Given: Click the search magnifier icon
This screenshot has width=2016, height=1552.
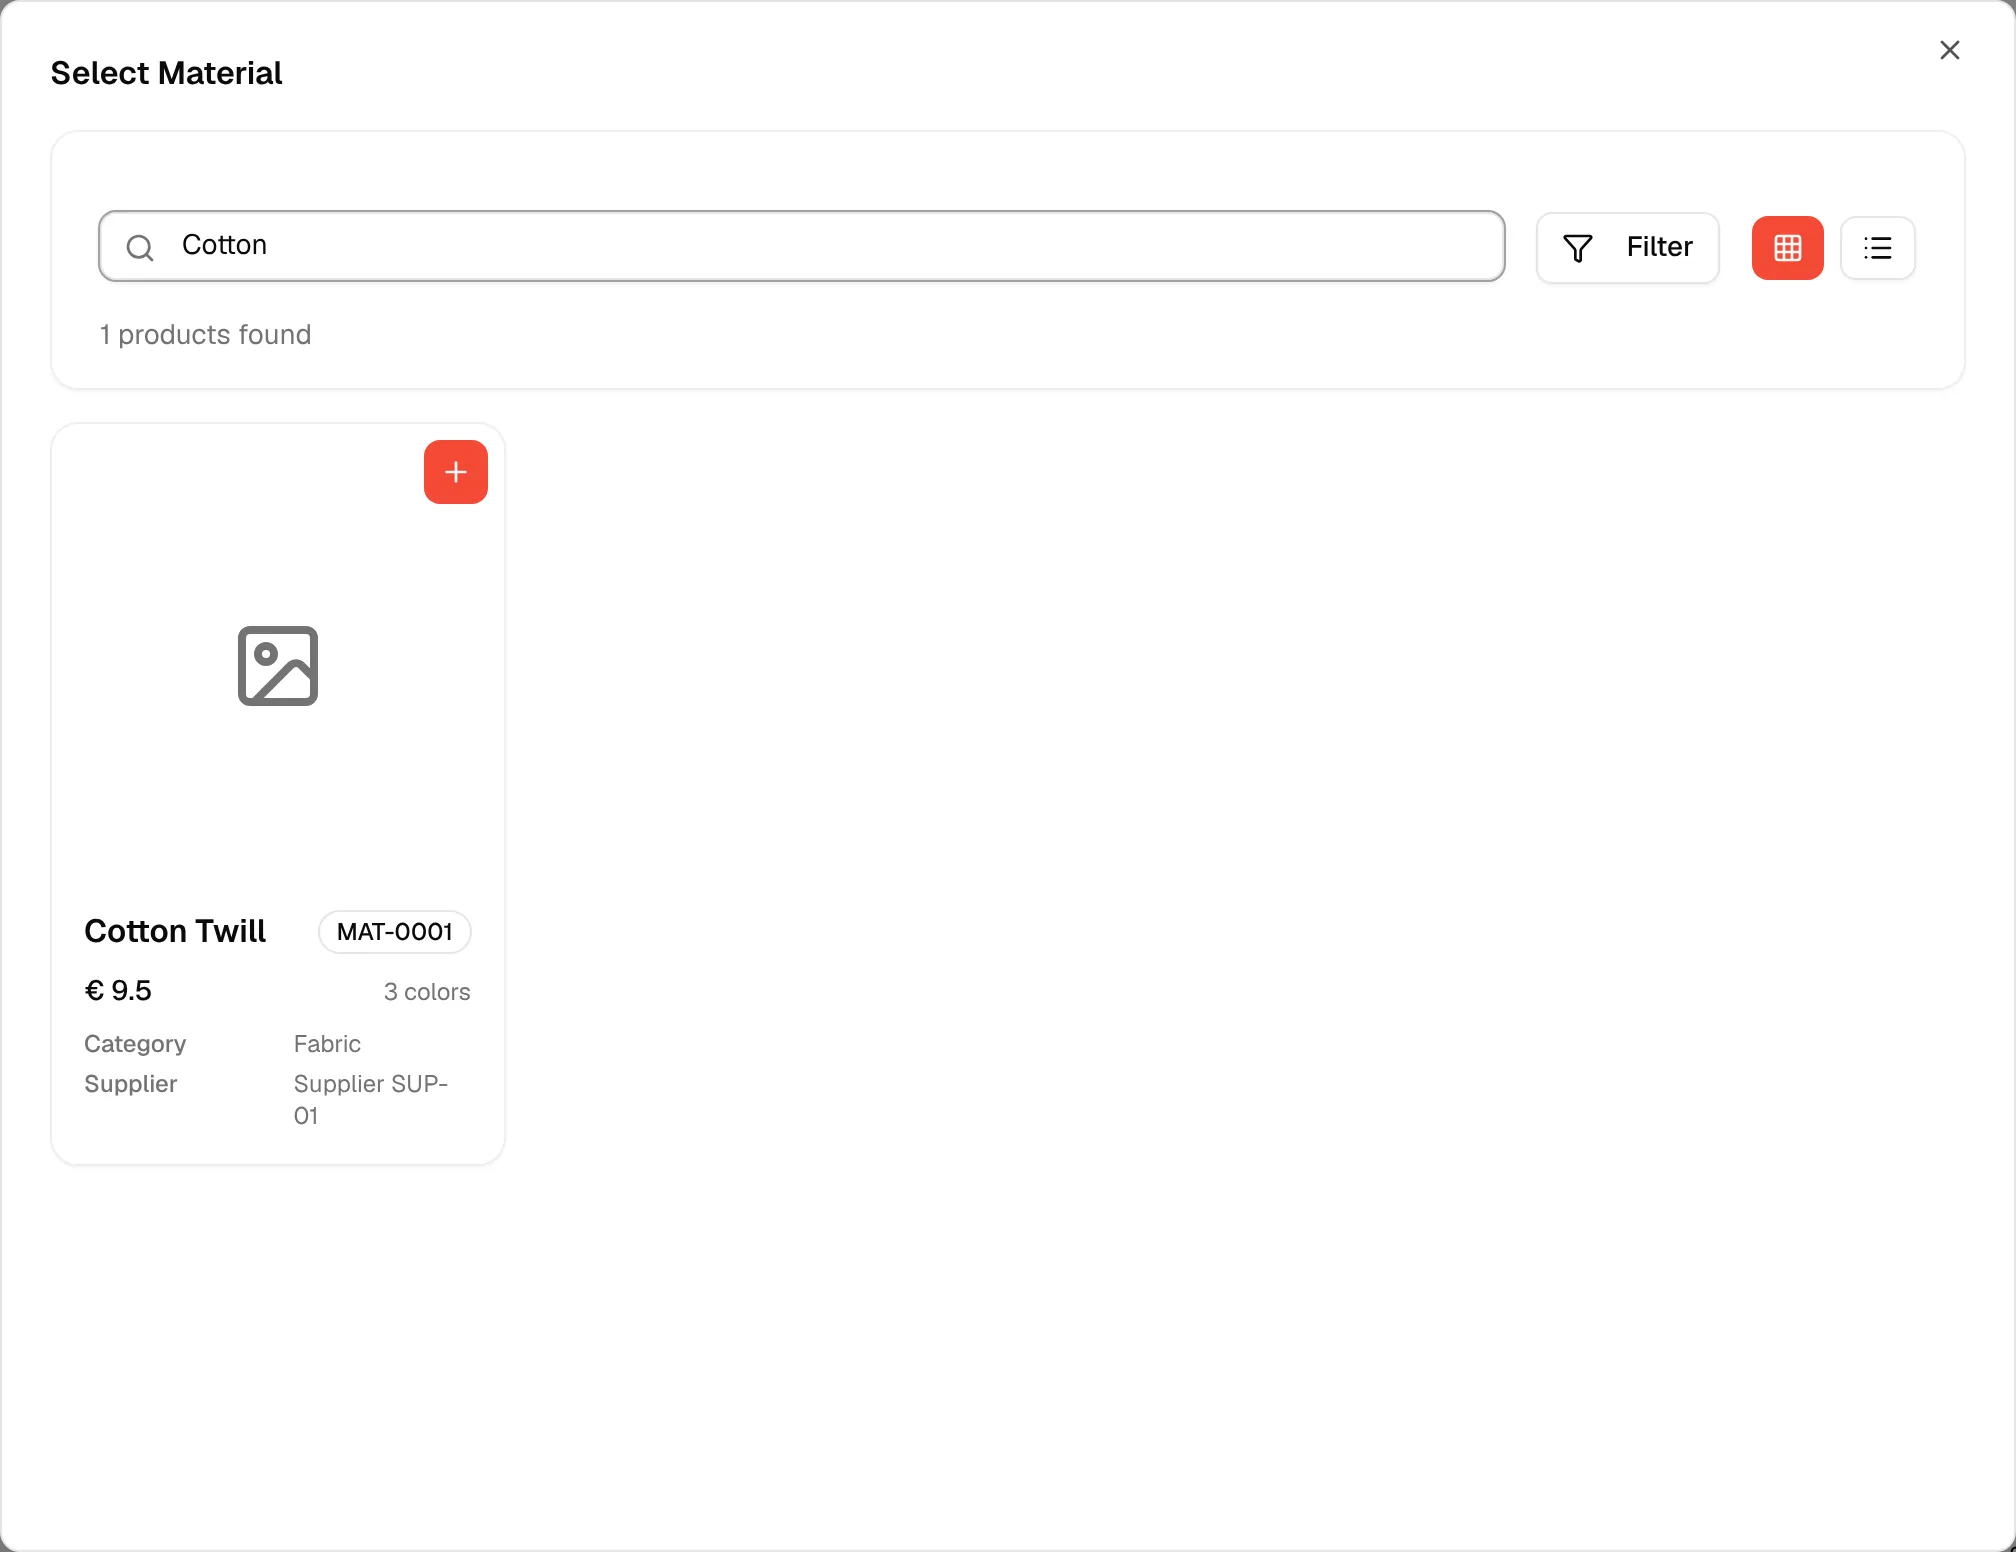Looking at the screenshot, I should [x=140, y=247].
